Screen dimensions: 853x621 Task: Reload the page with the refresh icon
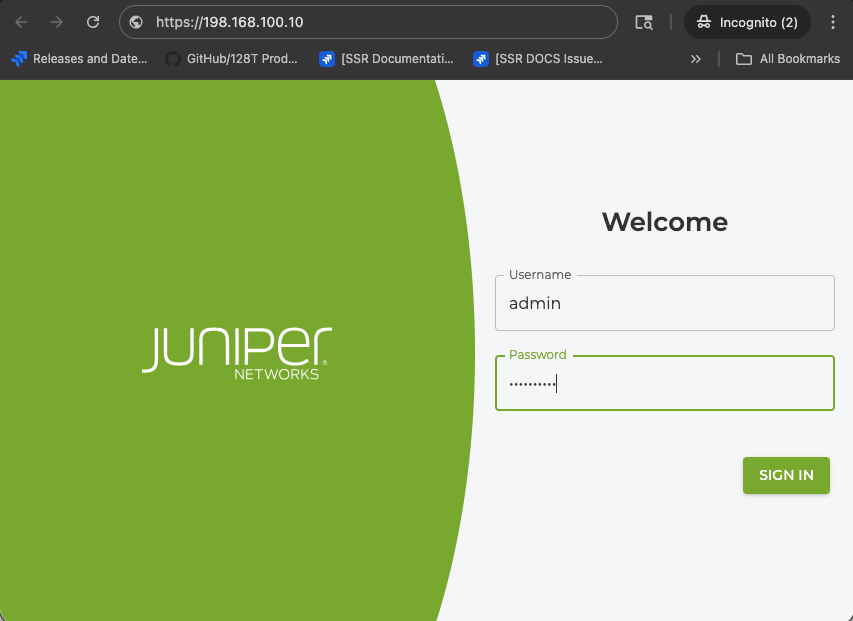click(93, 22)
